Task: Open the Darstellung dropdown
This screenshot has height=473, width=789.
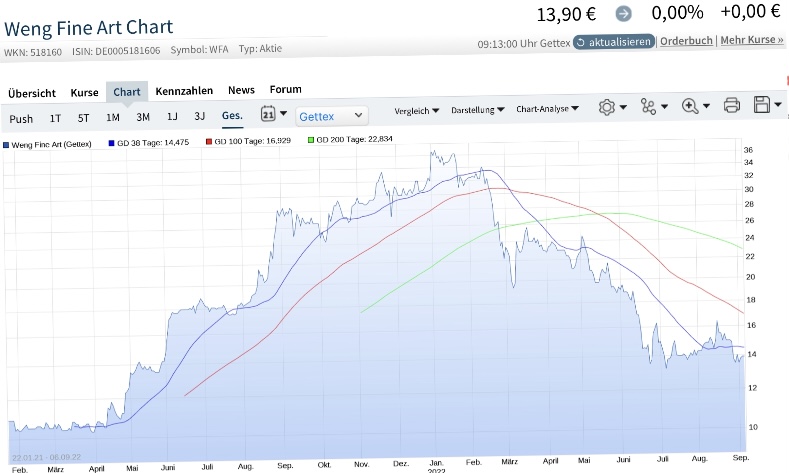Action: pos(478,110)
